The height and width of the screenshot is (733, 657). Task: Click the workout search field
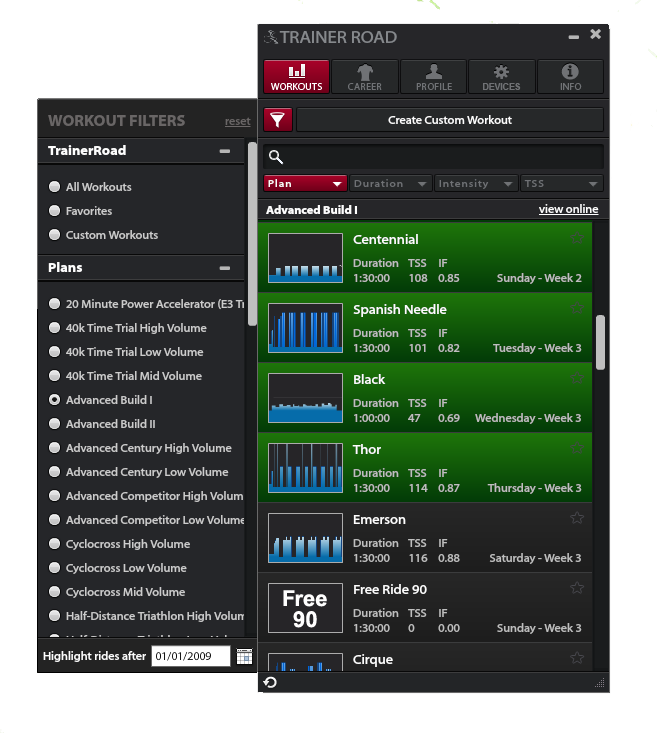coord(433,157)
